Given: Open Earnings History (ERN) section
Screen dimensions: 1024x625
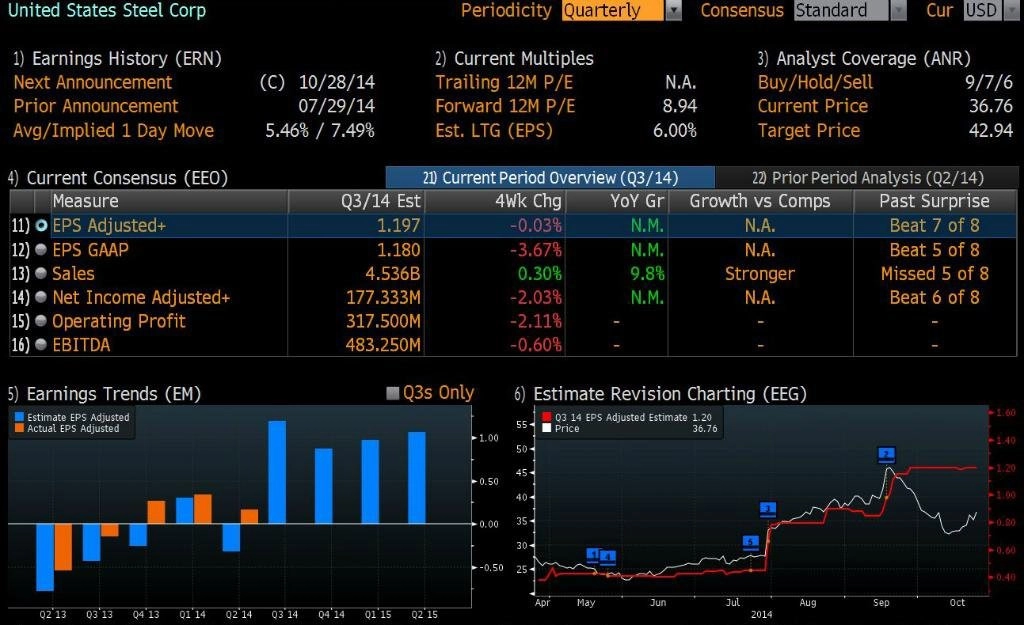Looking at the screenshot, I should (118, 59).
